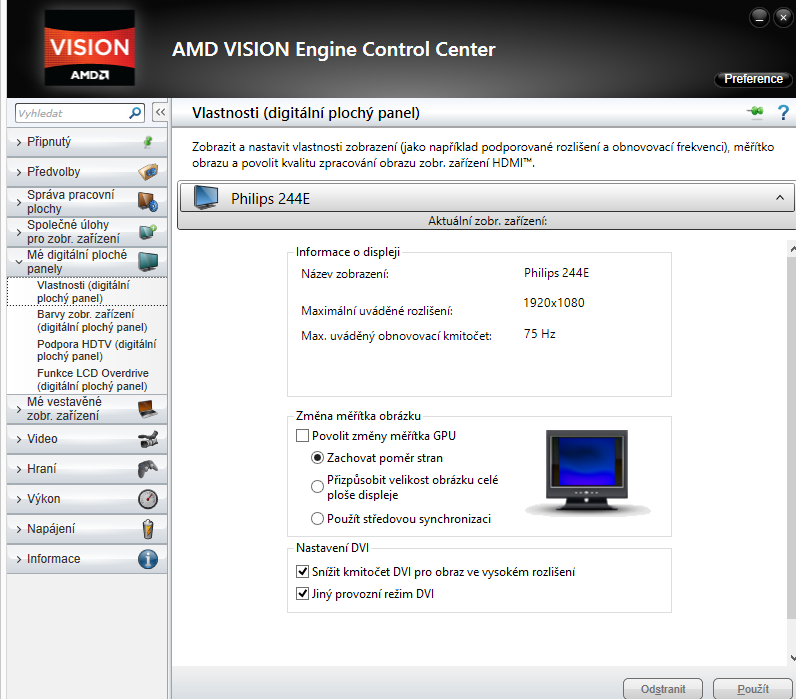
Task: Click the Preference button
Action: [x=753, y=79]
